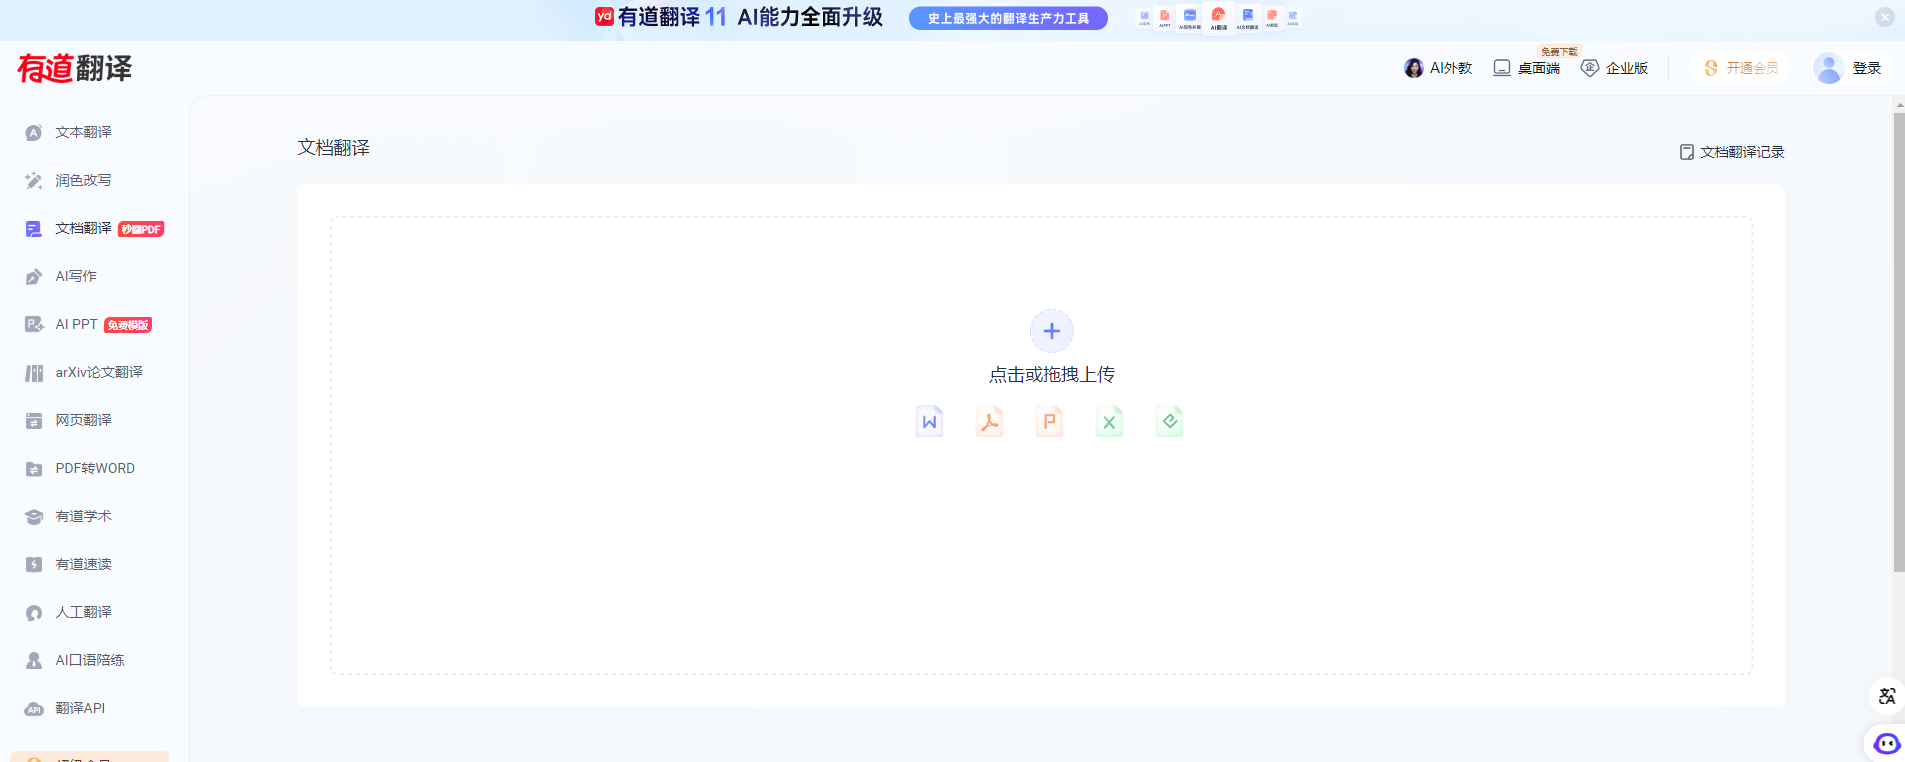This screenshot has width=1905, height=762.
Task: Click the 秒翻PDF badge
Action: [x=141, y=229]
